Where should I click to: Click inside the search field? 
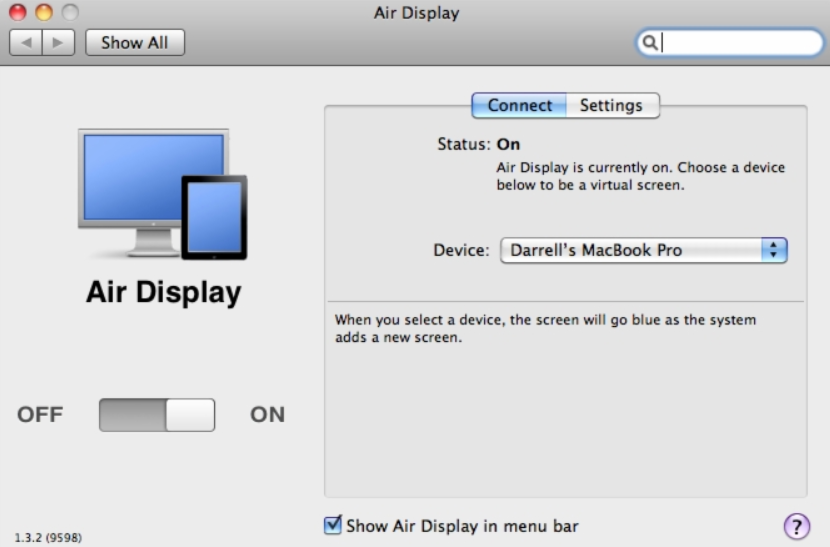click(x=729, y=42)
